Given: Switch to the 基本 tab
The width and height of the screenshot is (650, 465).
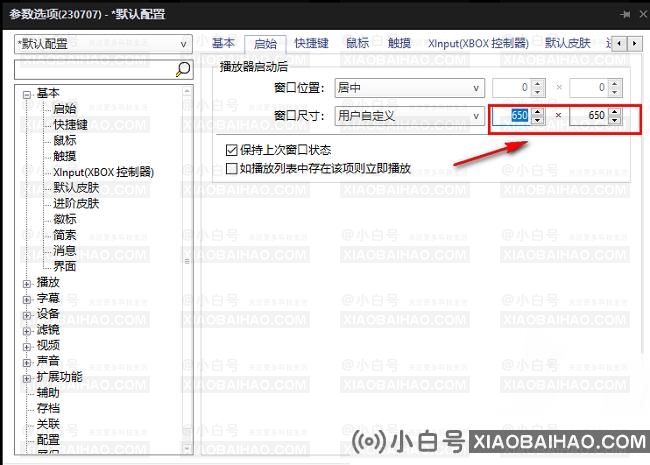Looking at the screenshot, I should tap(223, 43).
